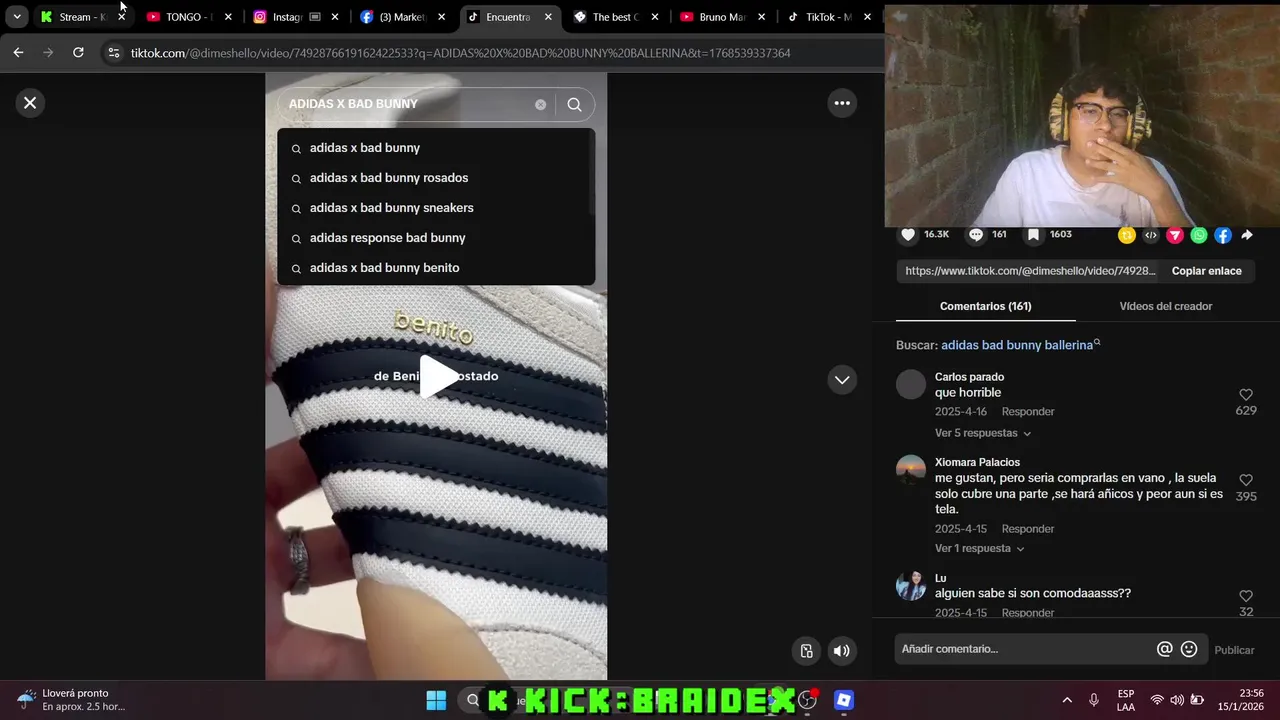The height and width of the screenshot is (720, 1280).
Task: Close the TONGO tab
Action: 228,17
